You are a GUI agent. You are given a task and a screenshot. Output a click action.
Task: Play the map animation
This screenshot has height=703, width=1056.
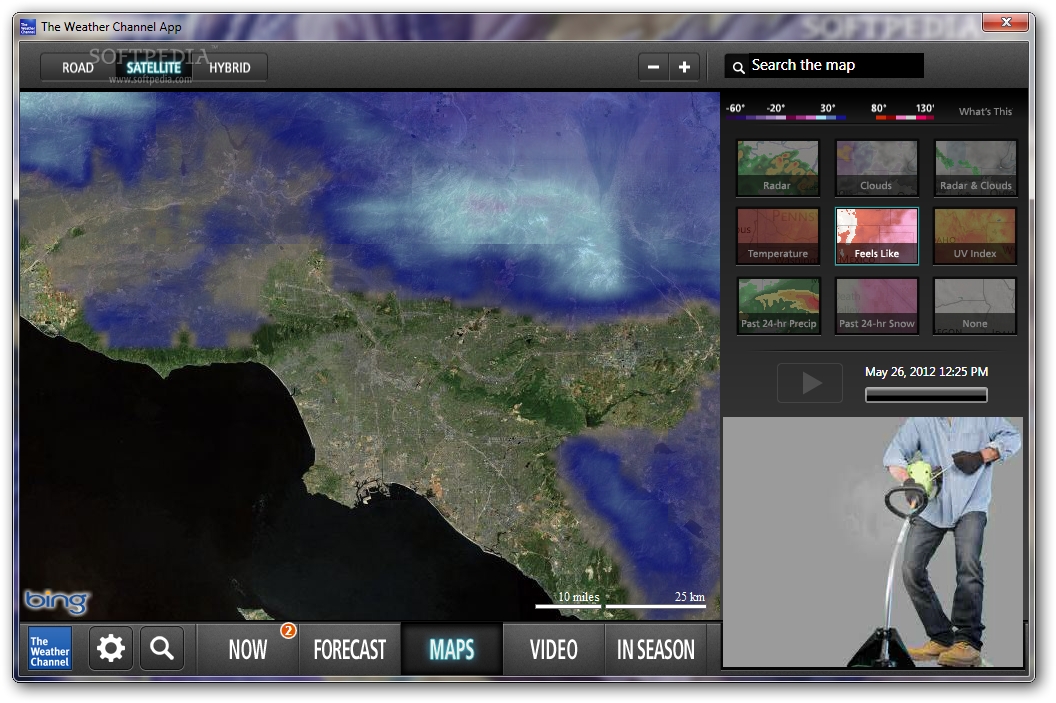click(810, 382)
